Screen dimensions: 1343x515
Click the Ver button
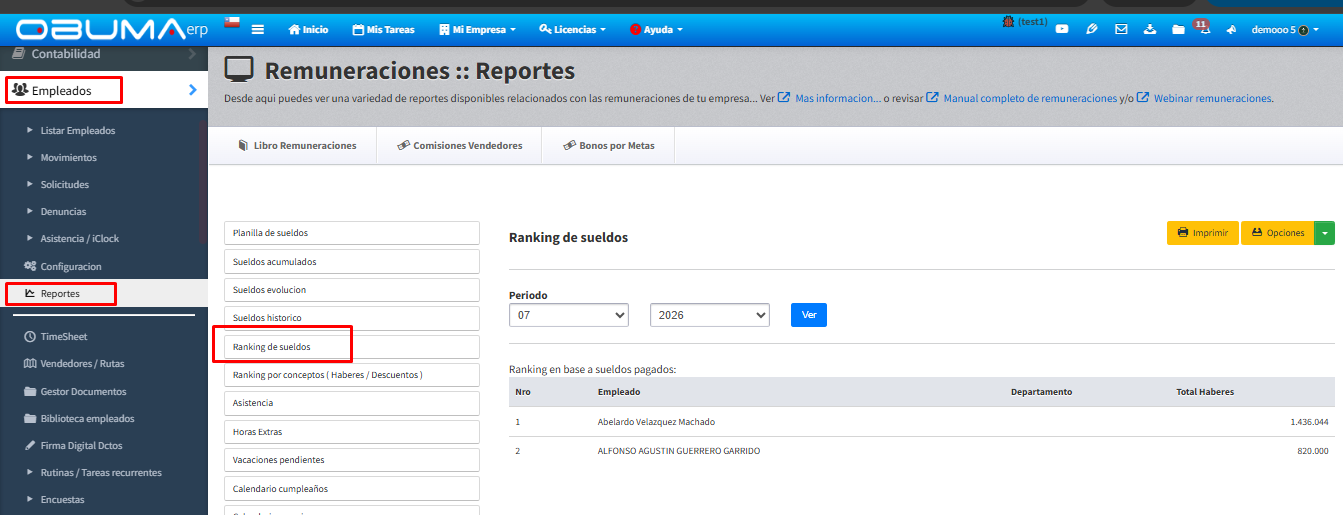point(809,315)
